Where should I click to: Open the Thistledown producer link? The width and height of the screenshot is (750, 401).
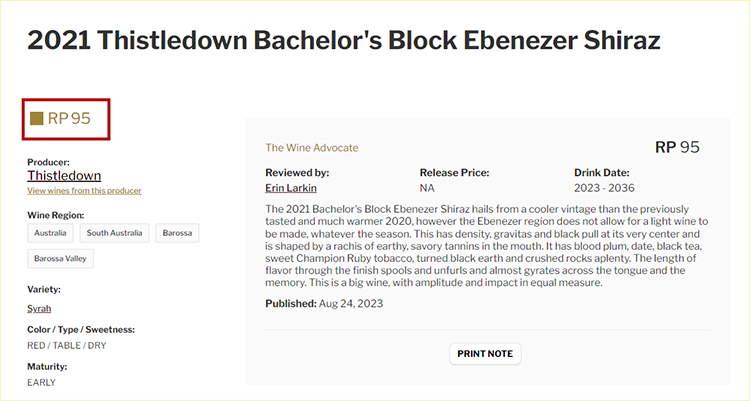[64, 176]
